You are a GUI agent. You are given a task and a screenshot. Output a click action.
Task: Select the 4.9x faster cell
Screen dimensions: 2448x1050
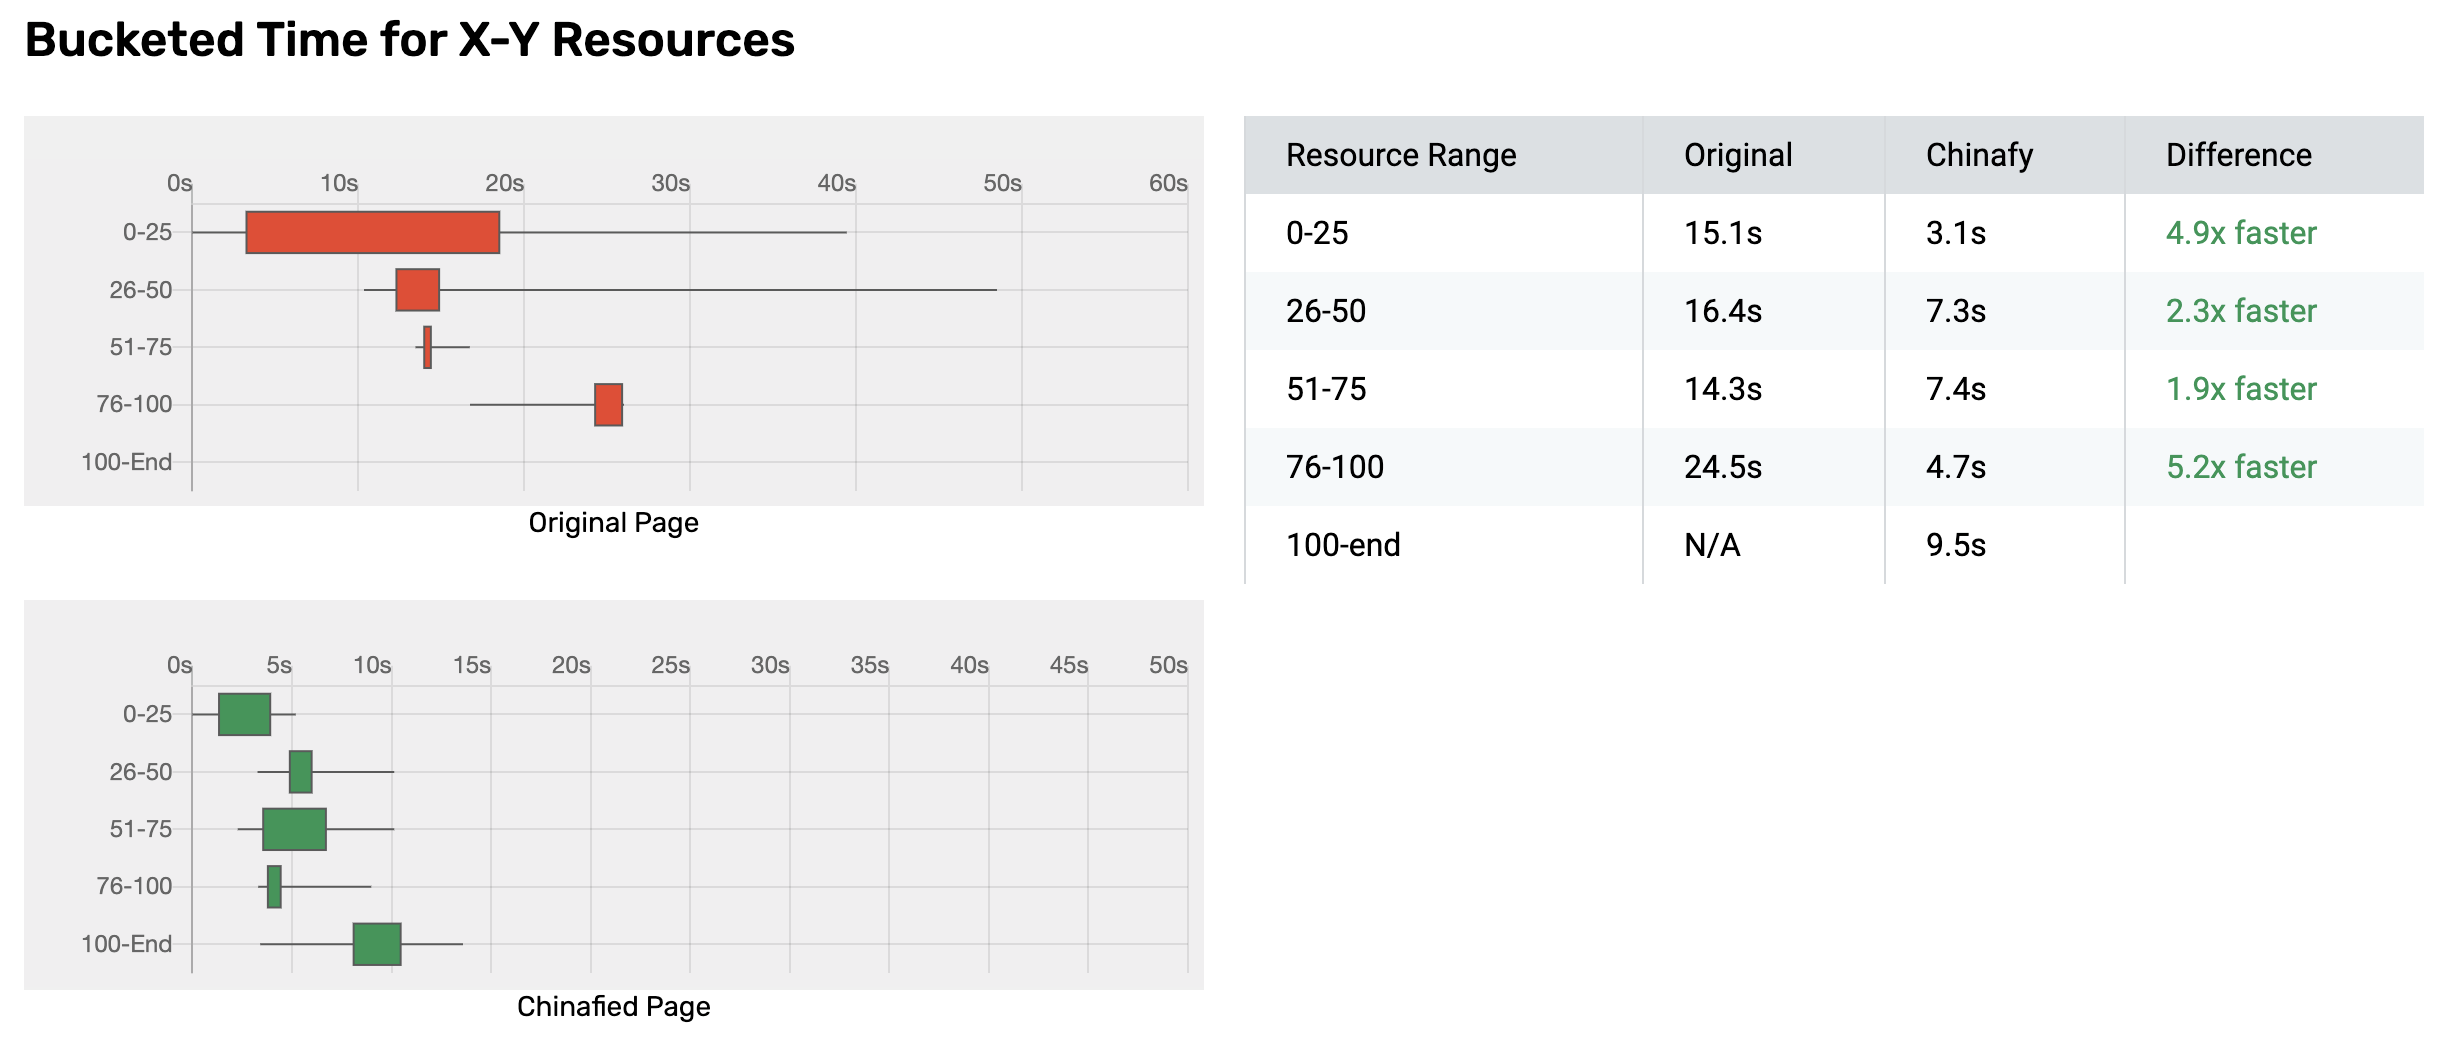[x=2241, y=233]
